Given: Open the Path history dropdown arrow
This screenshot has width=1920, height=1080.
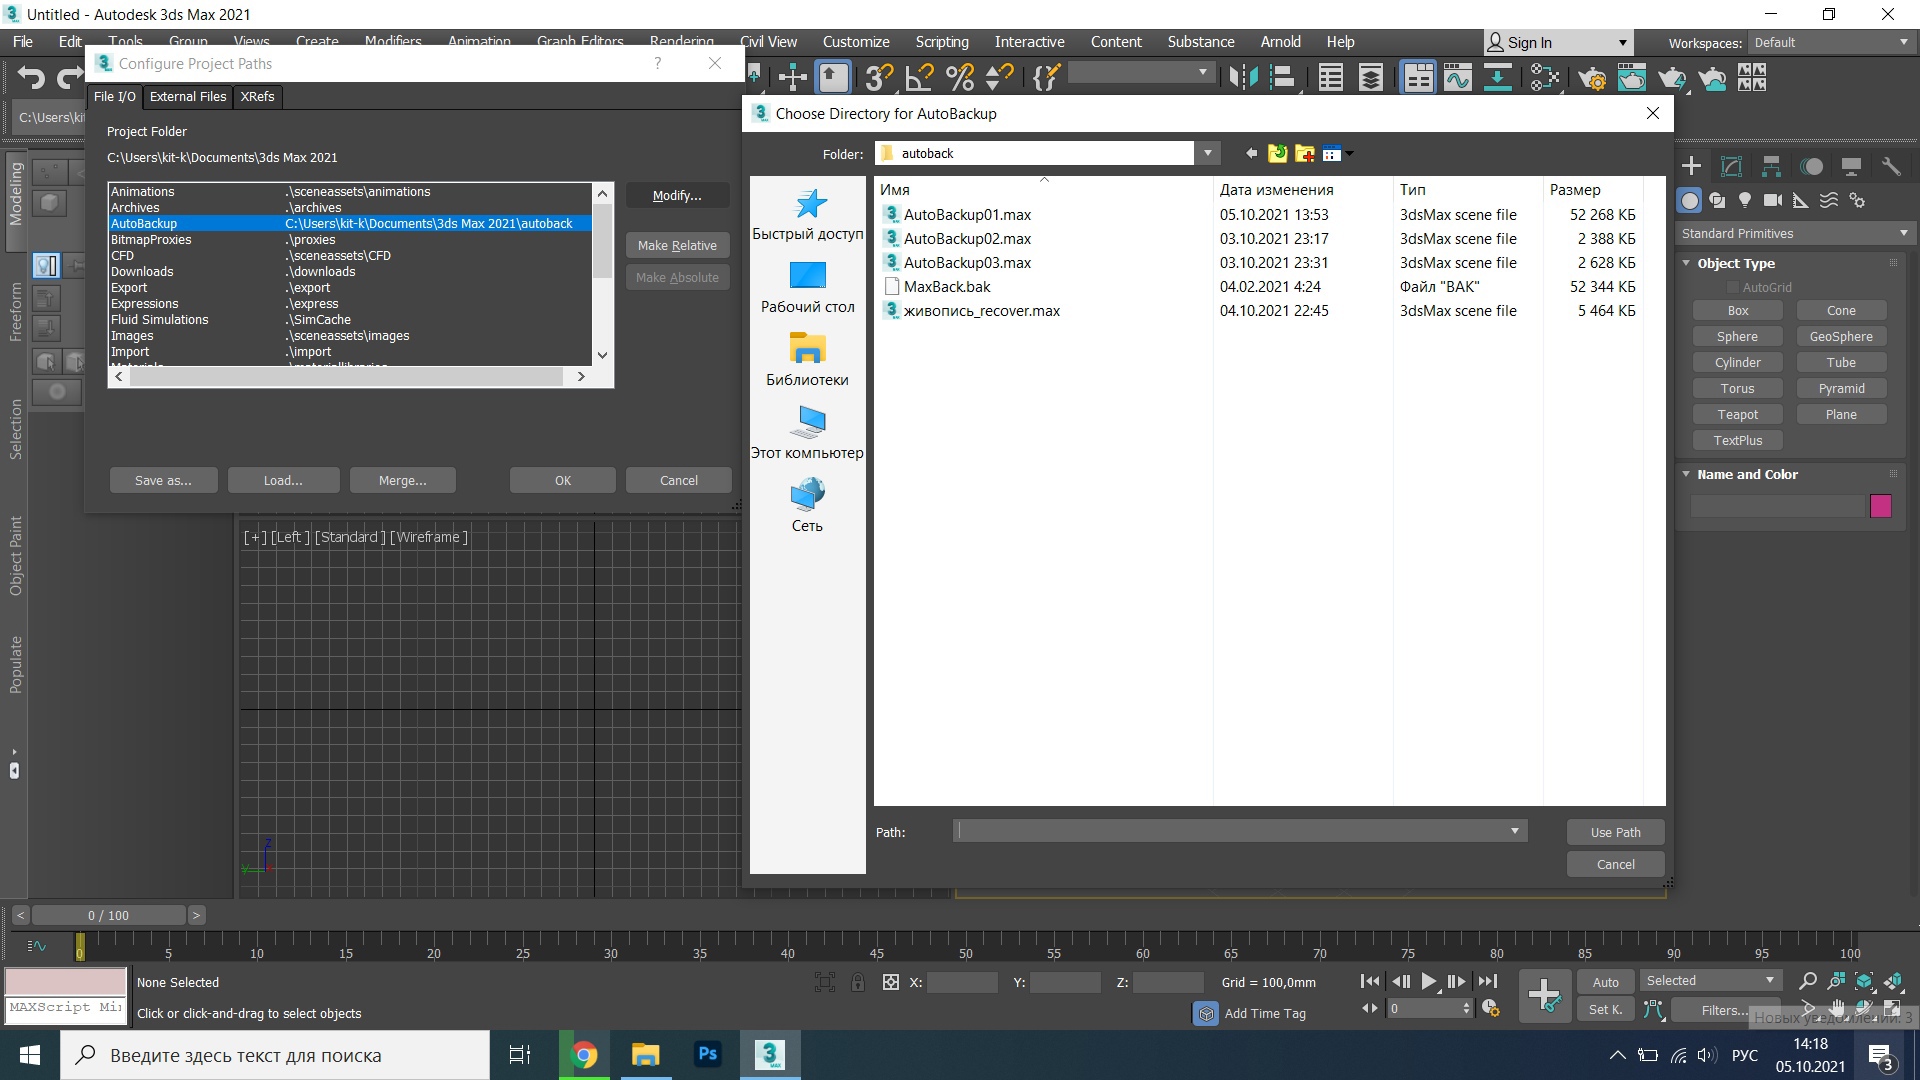Looking at the screenshot, I should 1515,831.
